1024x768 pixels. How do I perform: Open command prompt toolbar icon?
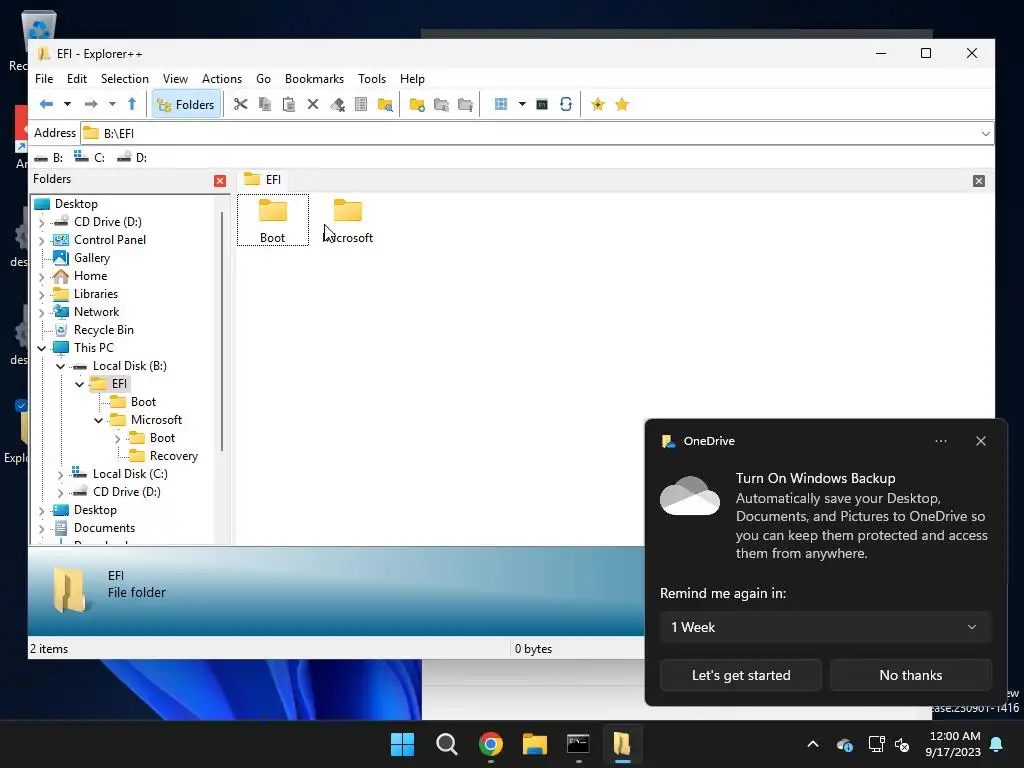click(x=542, y=104)
